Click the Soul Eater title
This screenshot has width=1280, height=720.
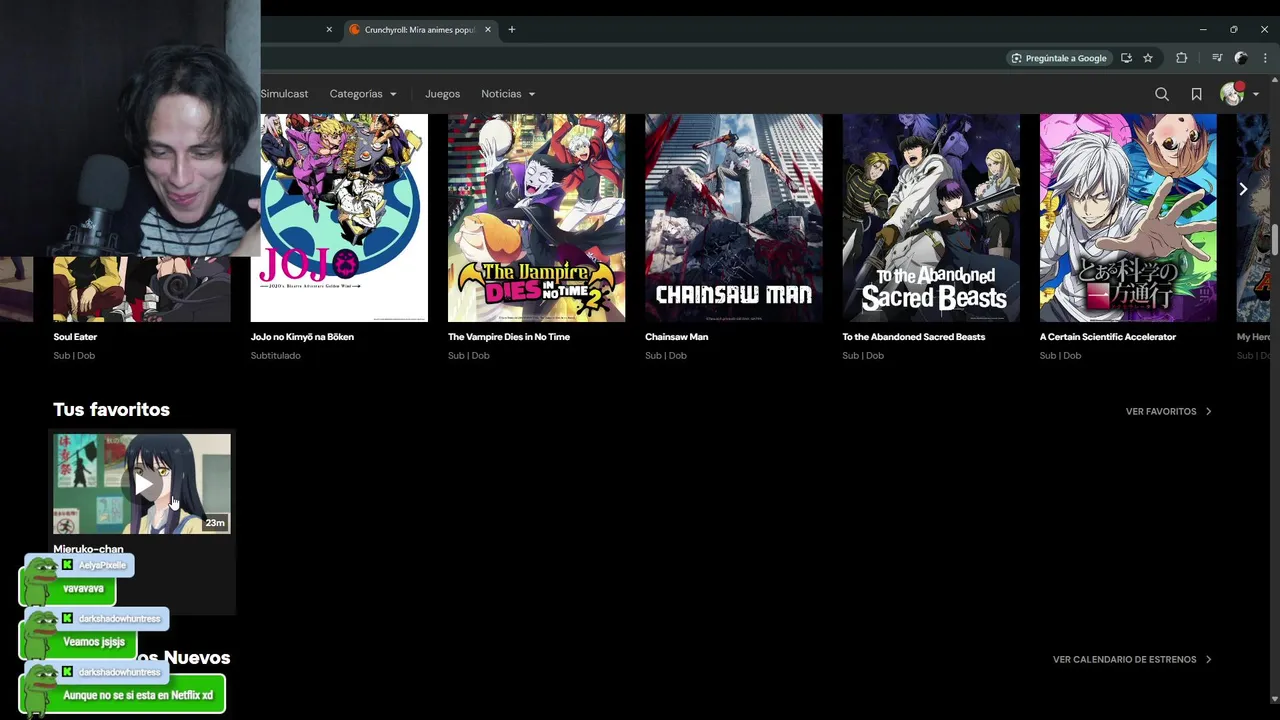point(75,337)
